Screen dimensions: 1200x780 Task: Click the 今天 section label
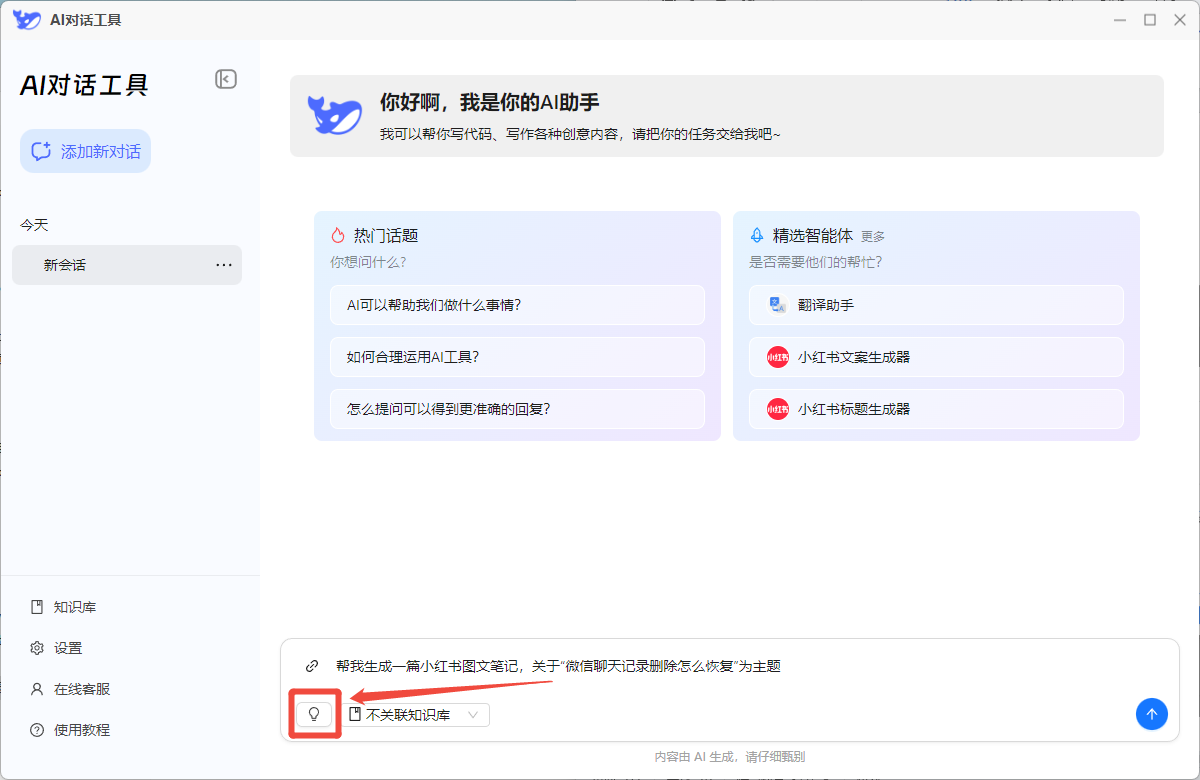pos(34,225)
